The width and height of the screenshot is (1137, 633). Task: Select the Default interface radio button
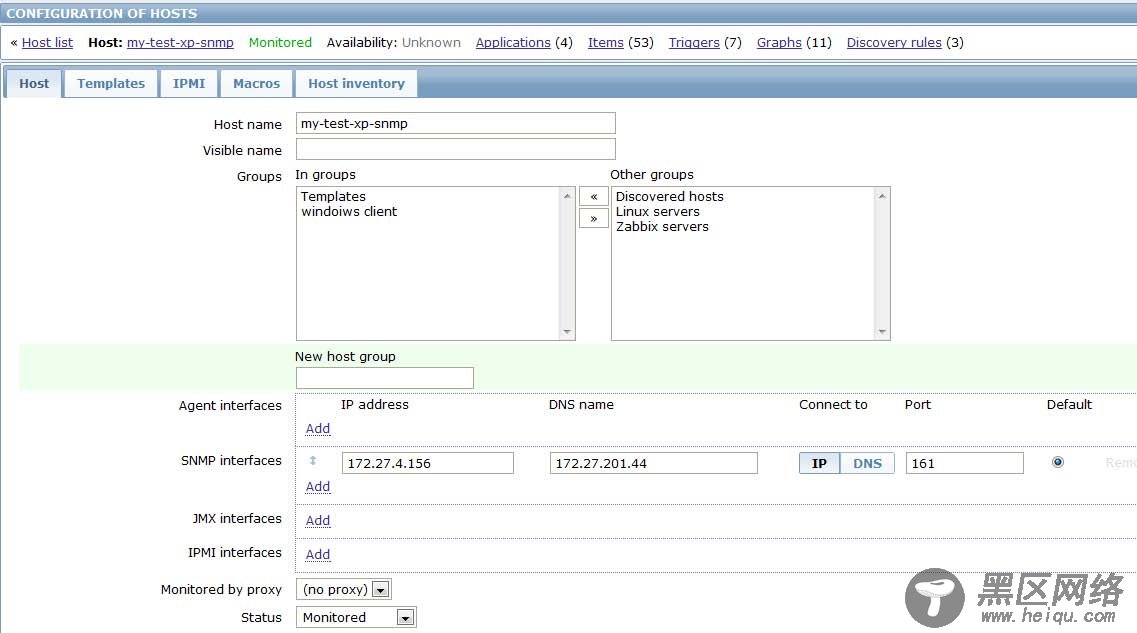coord(1057,462)
